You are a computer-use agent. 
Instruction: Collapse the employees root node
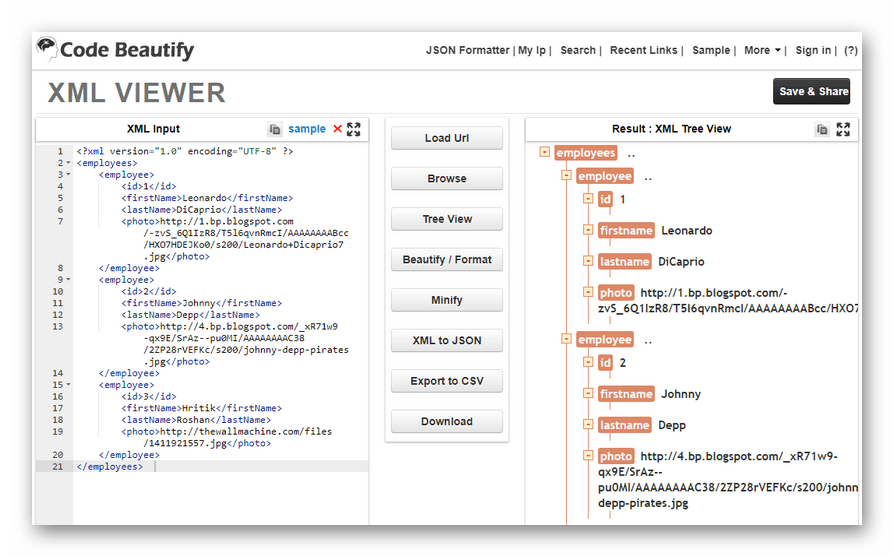544,152
